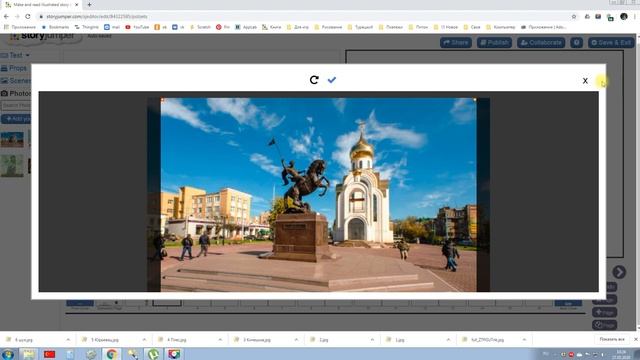The image size is (640, 360).
Task: Open the Windows Start menu
Action: click(8, 354)
